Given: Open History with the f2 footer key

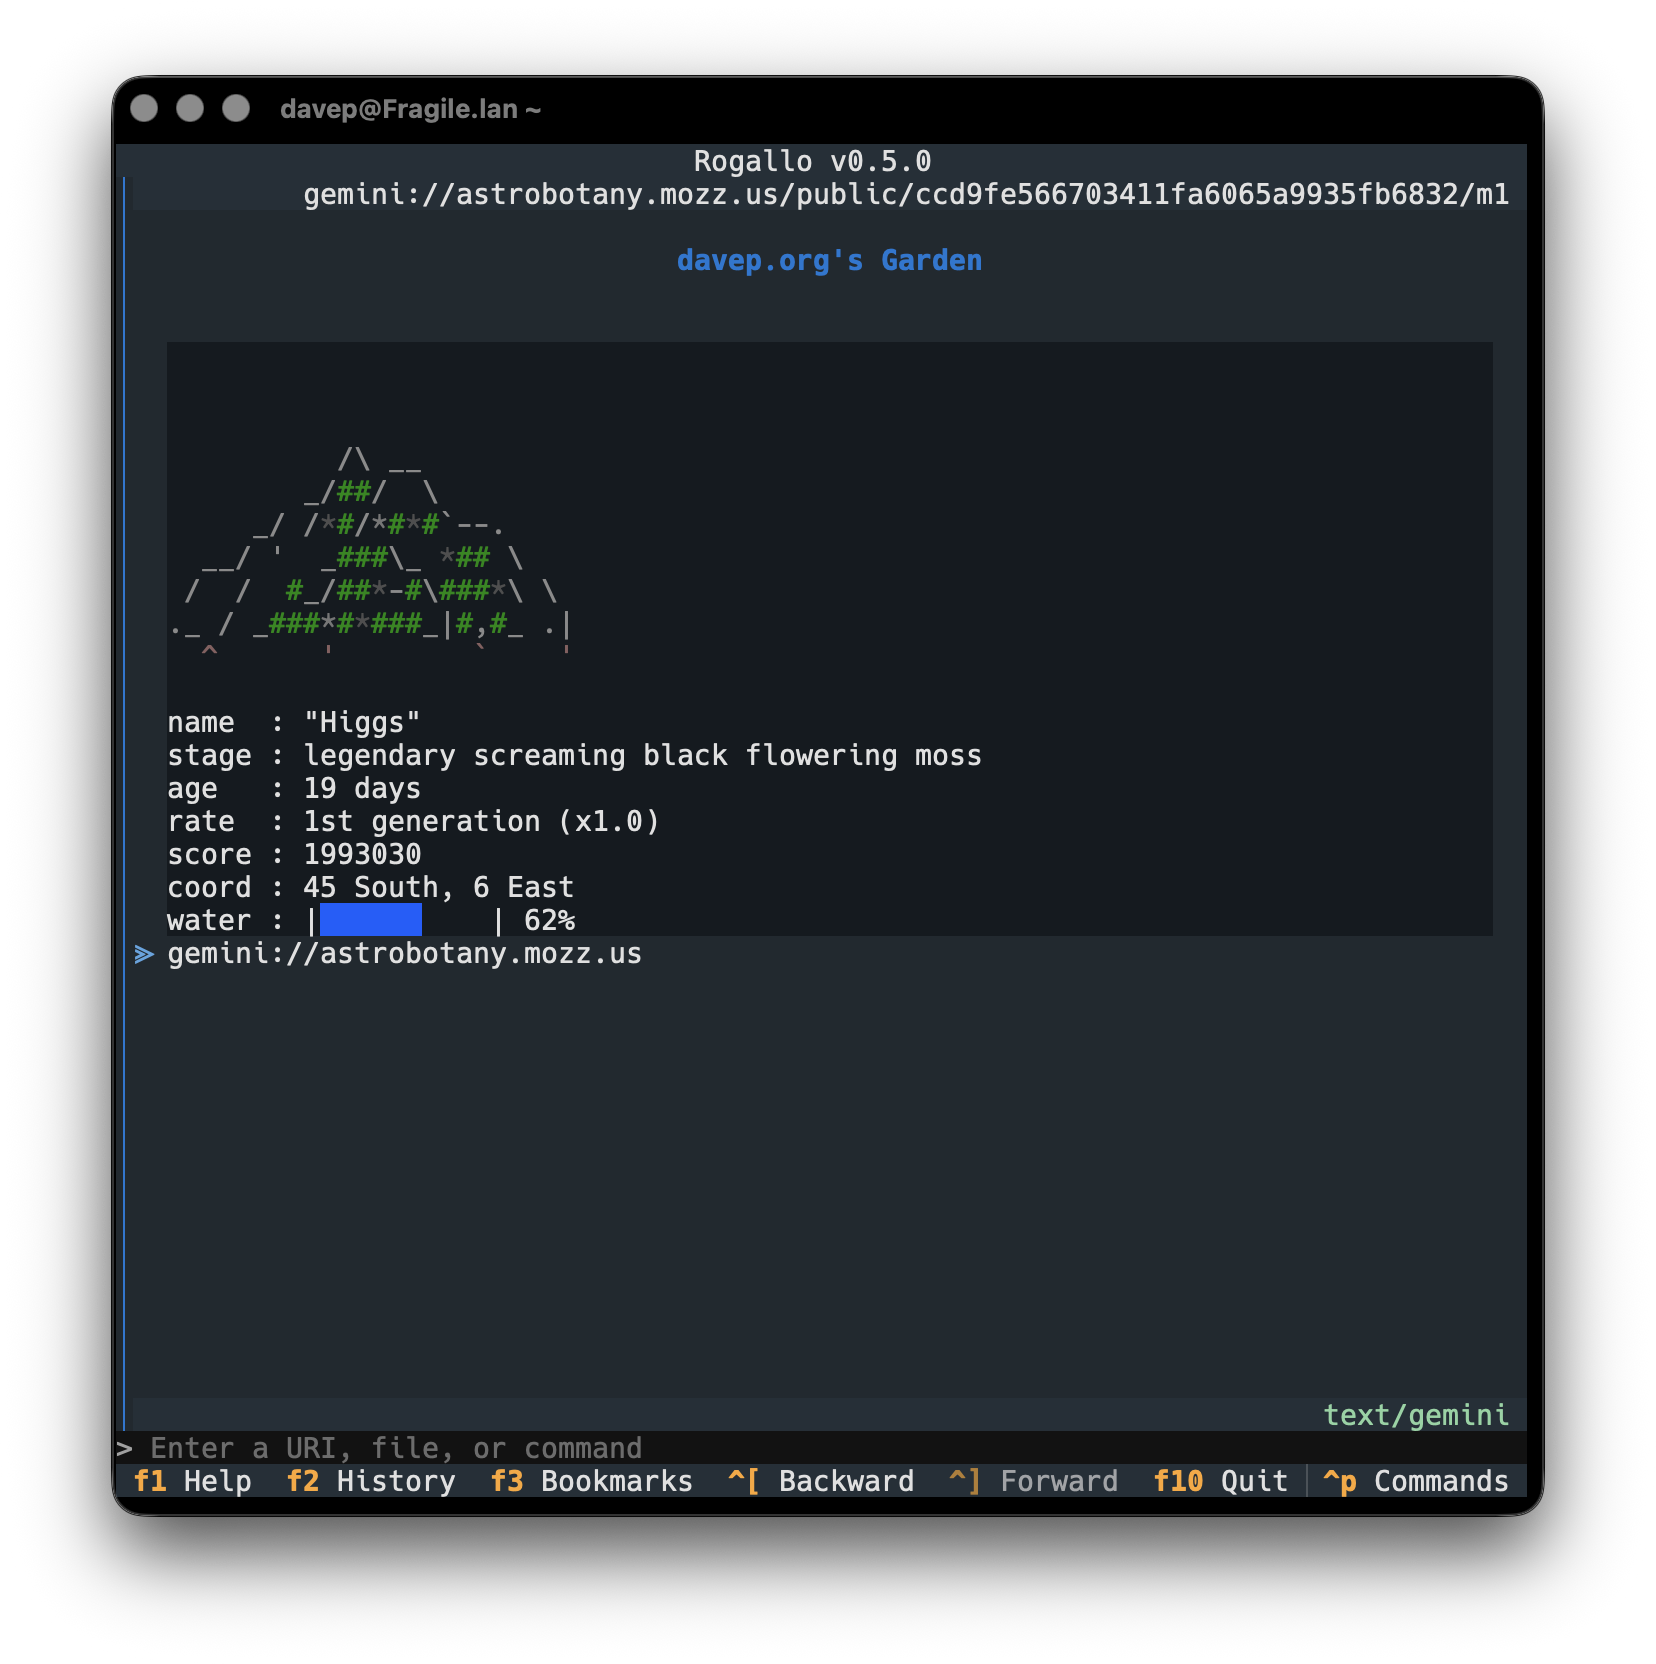Looking at the screenshot, I should pos(370,1481).
